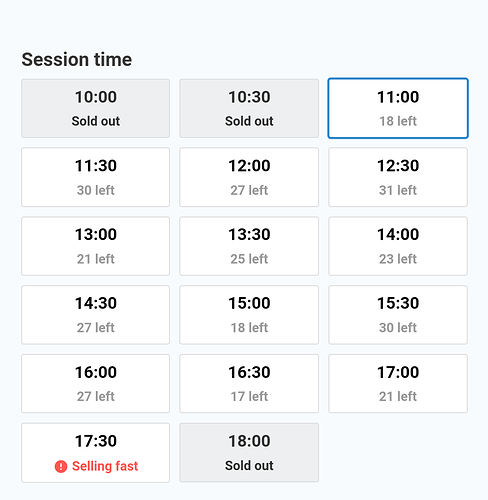Click the sold out 10:30 slot
The image size is (488, 500).
249,108
